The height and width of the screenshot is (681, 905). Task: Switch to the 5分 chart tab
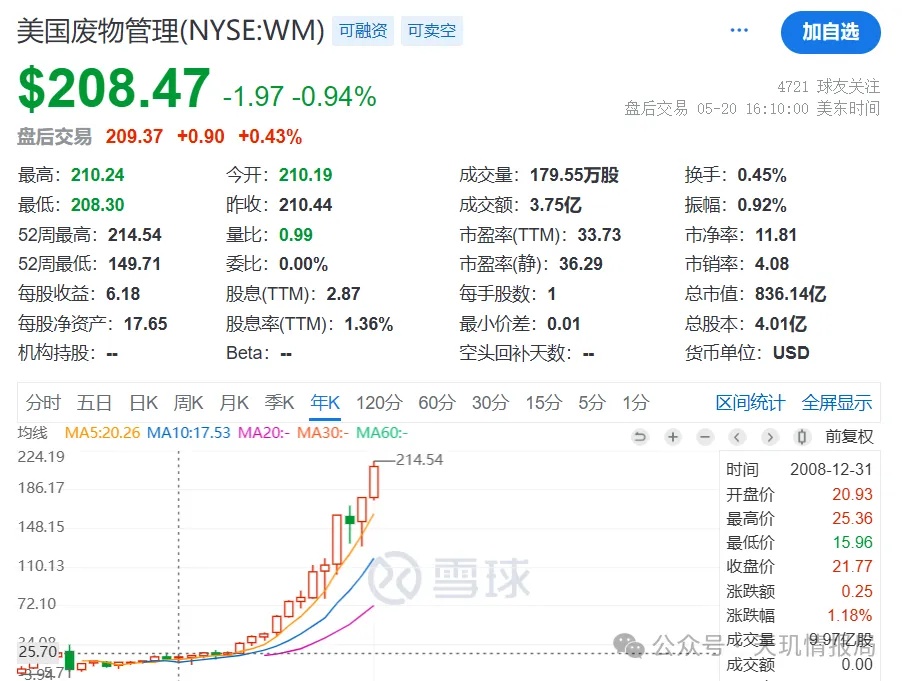(x=592, y=402)
